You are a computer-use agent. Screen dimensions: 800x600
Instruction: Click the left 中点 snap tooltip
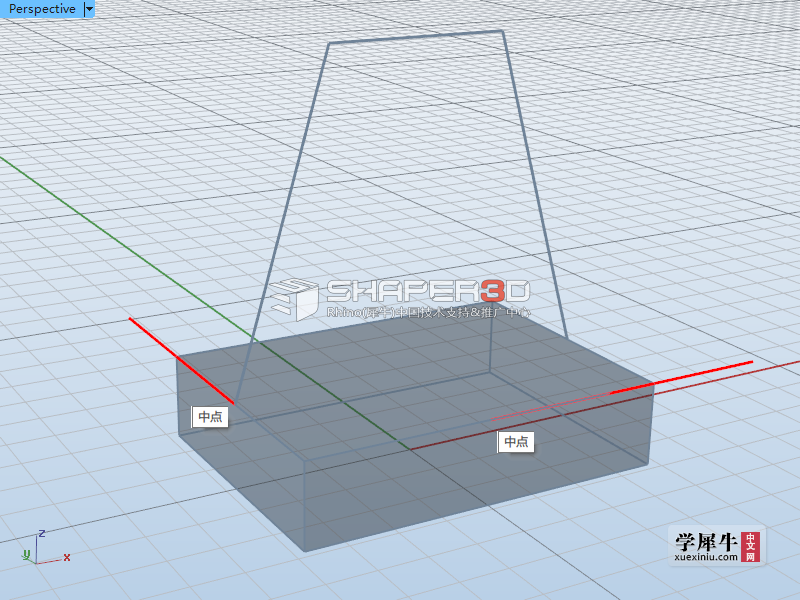pos(210,417)
